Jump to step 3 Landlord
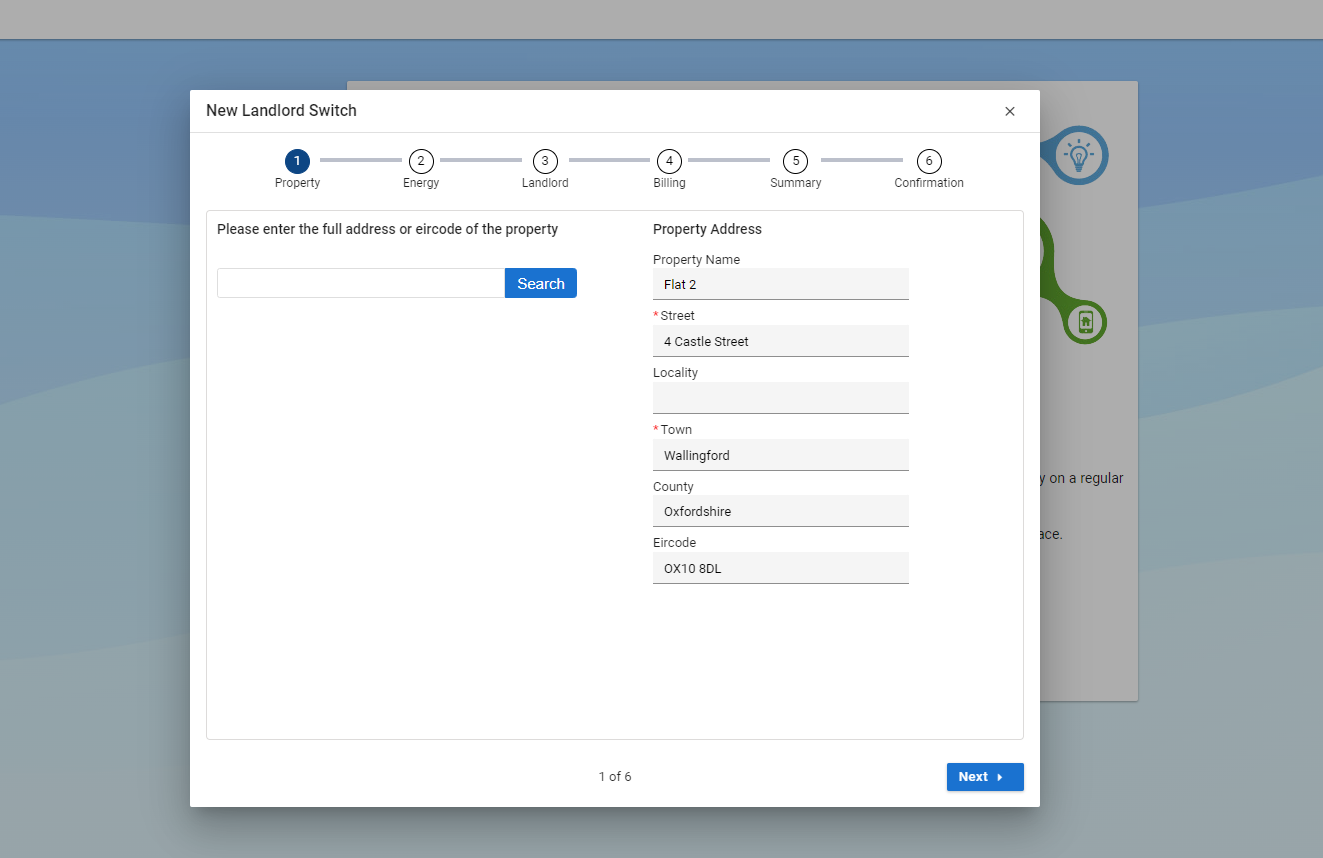1323x858 pixels. tap(545, 161)
